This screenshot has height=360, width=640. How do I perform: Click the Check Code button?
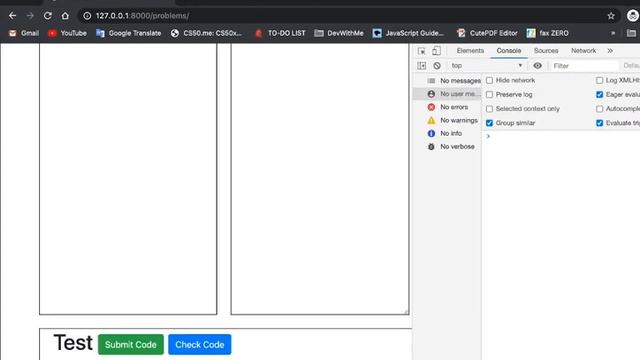(x=200, y=344)
